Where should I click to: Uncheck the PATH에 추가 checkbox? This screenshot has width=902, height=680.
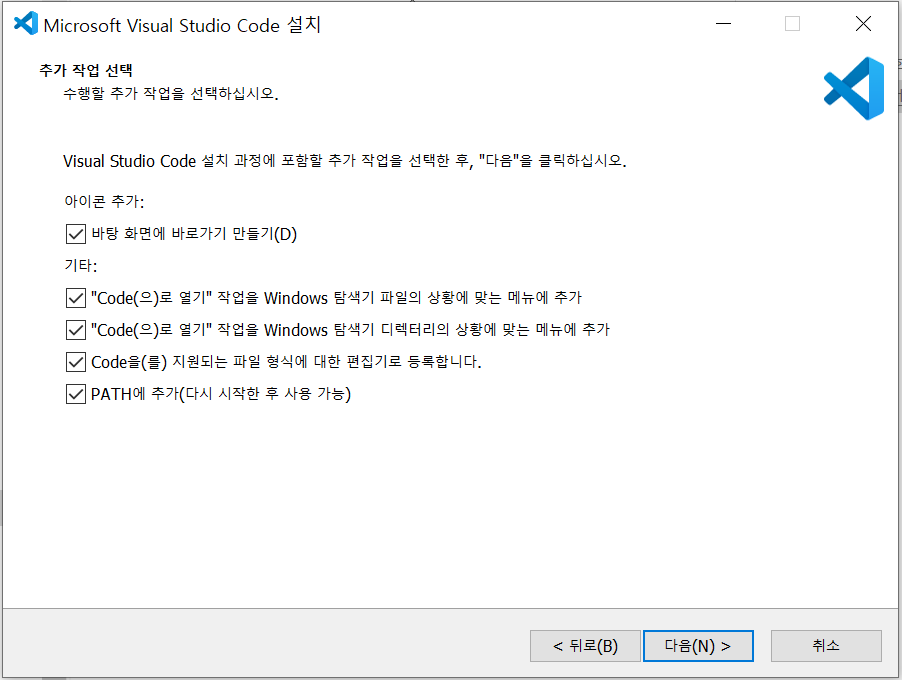76,394
